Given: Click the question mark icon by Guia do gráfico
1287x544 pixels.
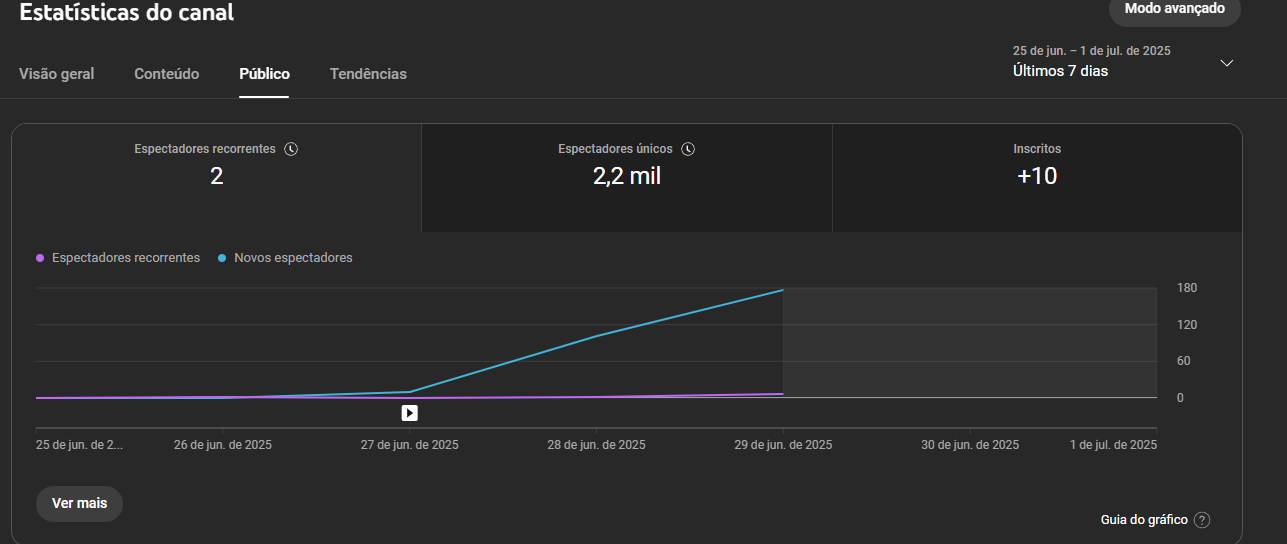Looking at the screenshot, I should click(1202, 520).
